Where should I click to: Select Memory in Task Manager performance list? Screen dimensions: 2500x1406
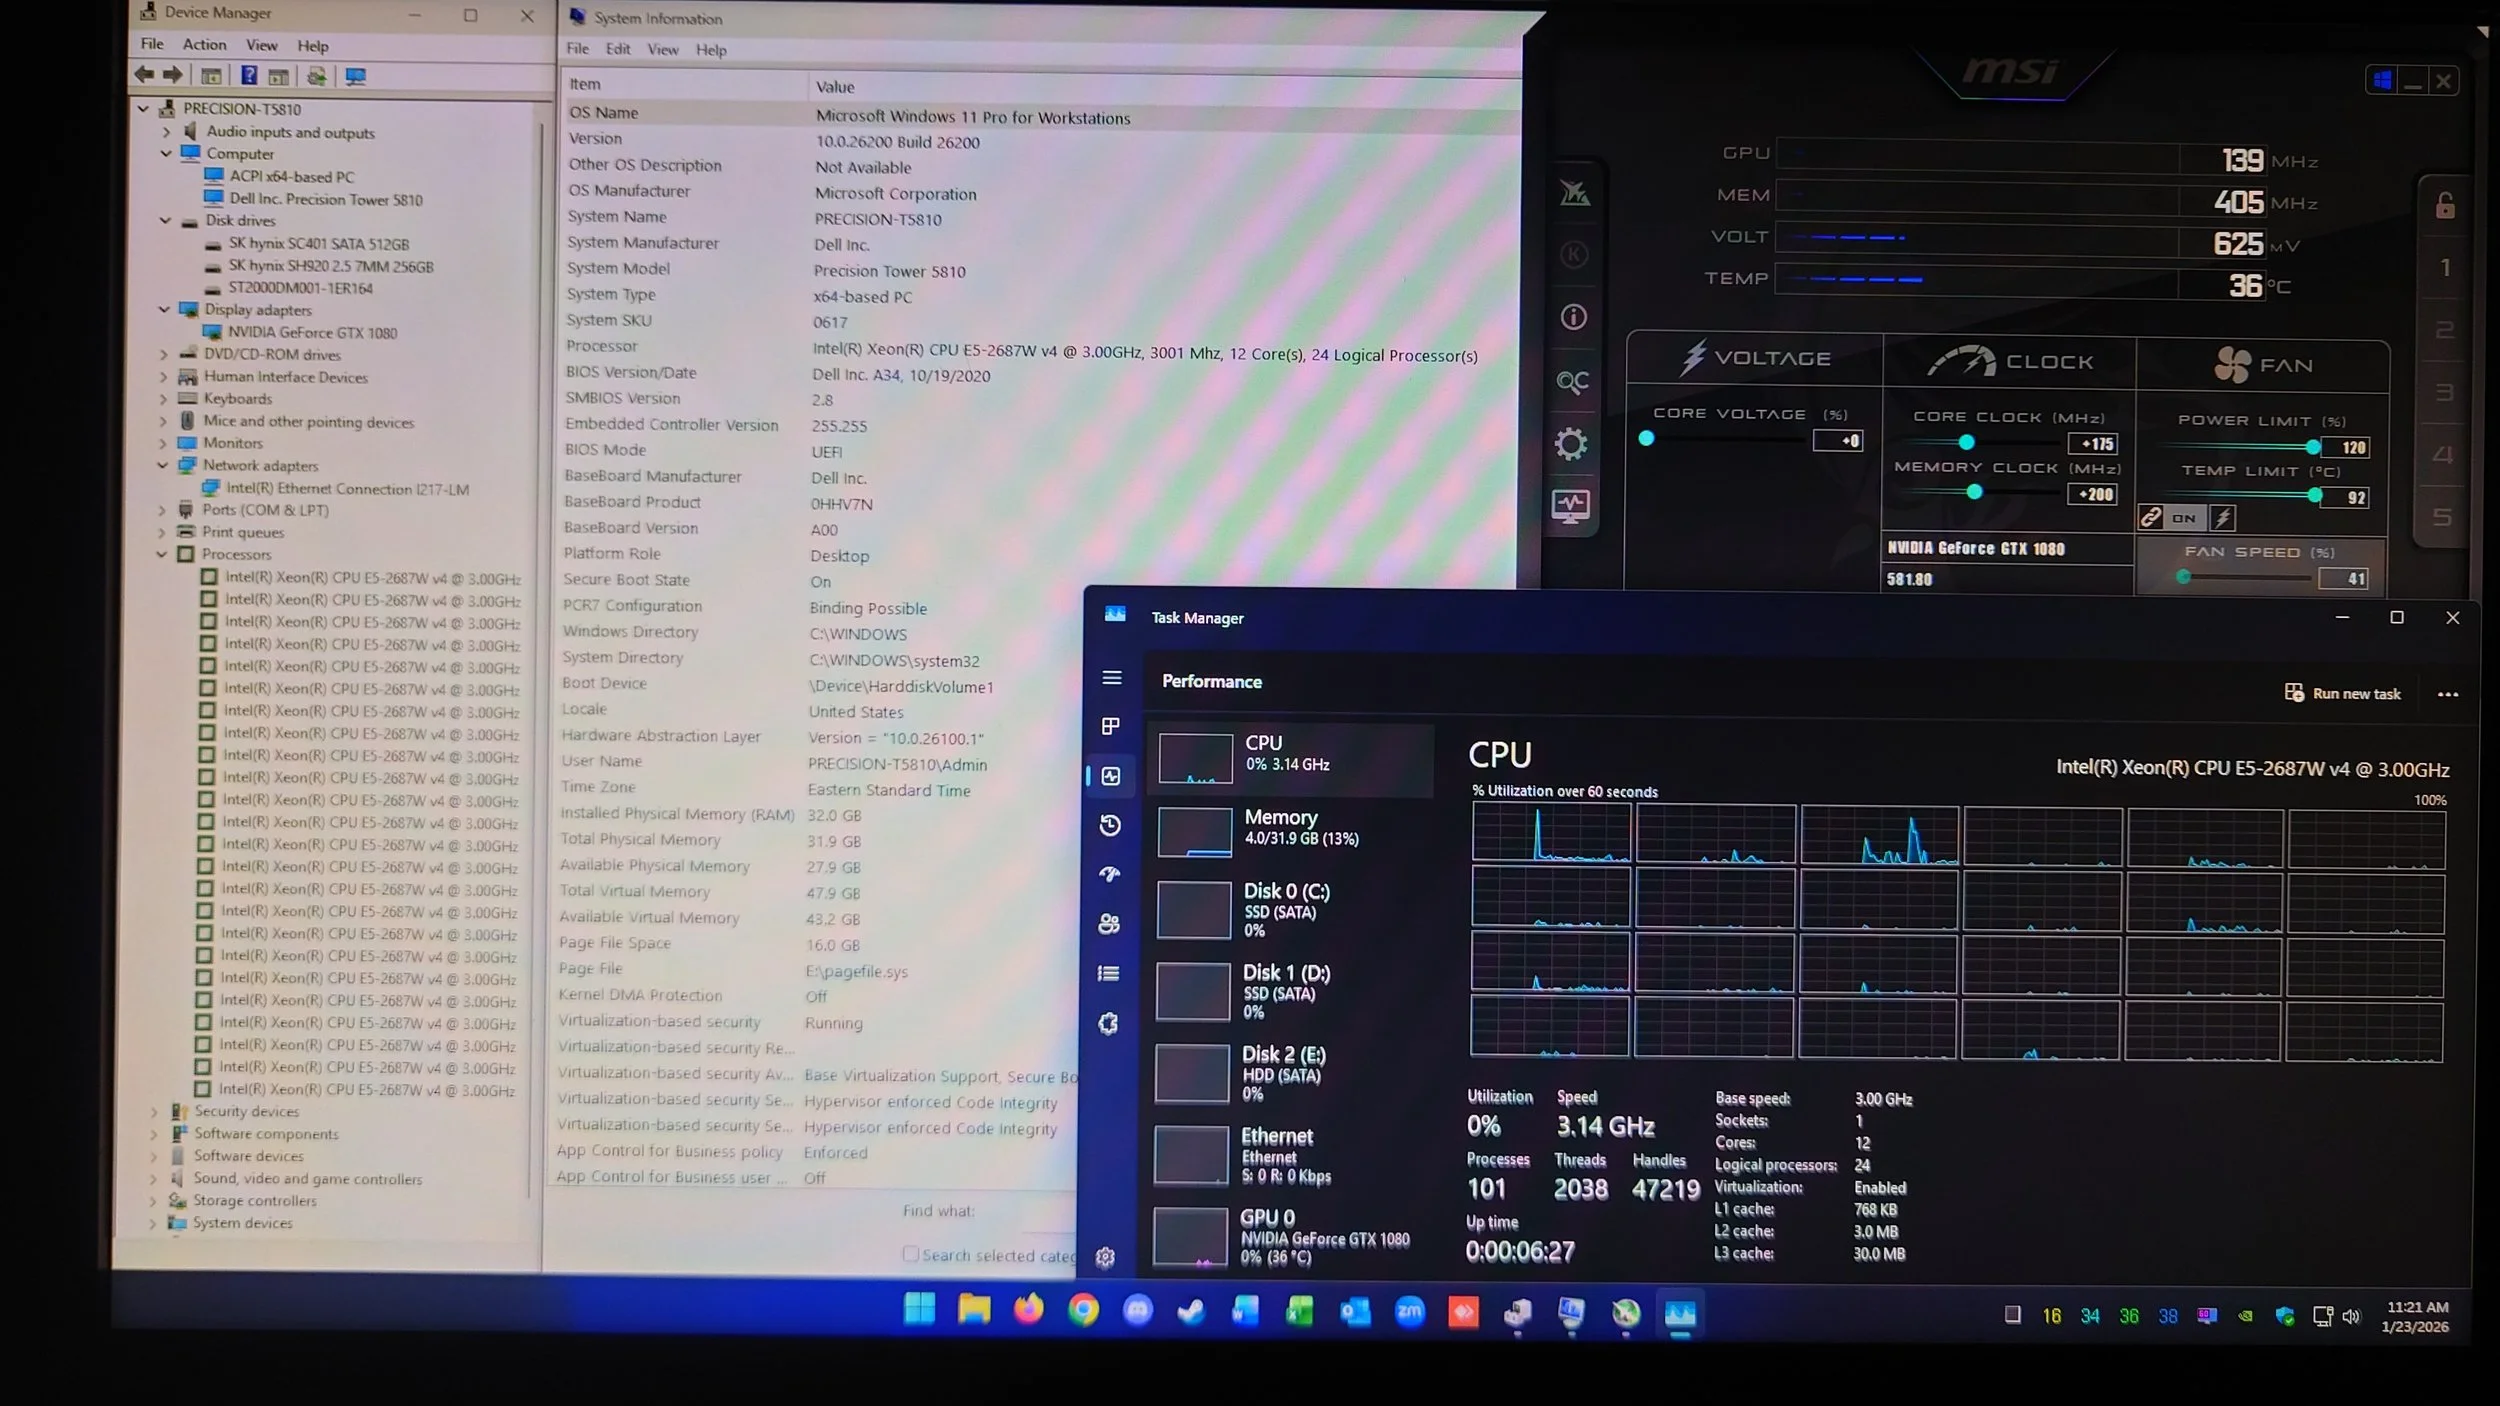click(x=1289, y=828)
